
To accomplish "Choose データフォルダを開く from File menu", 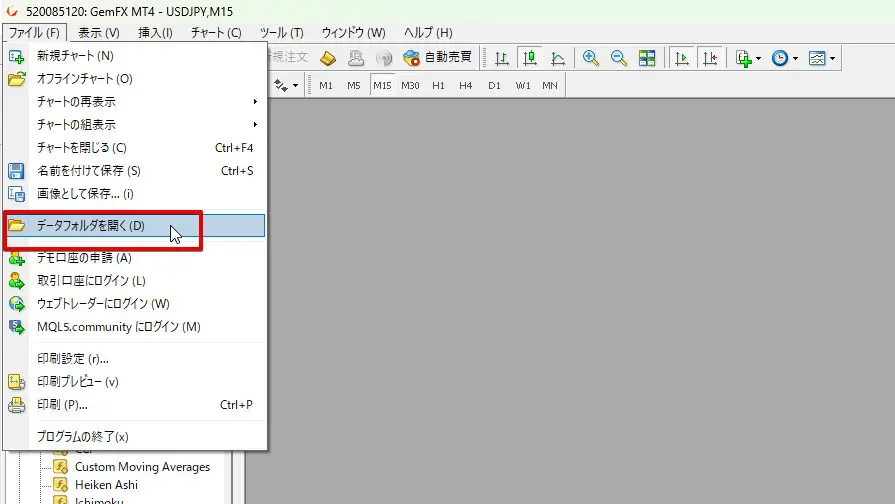I will click(x=91, y=226).
